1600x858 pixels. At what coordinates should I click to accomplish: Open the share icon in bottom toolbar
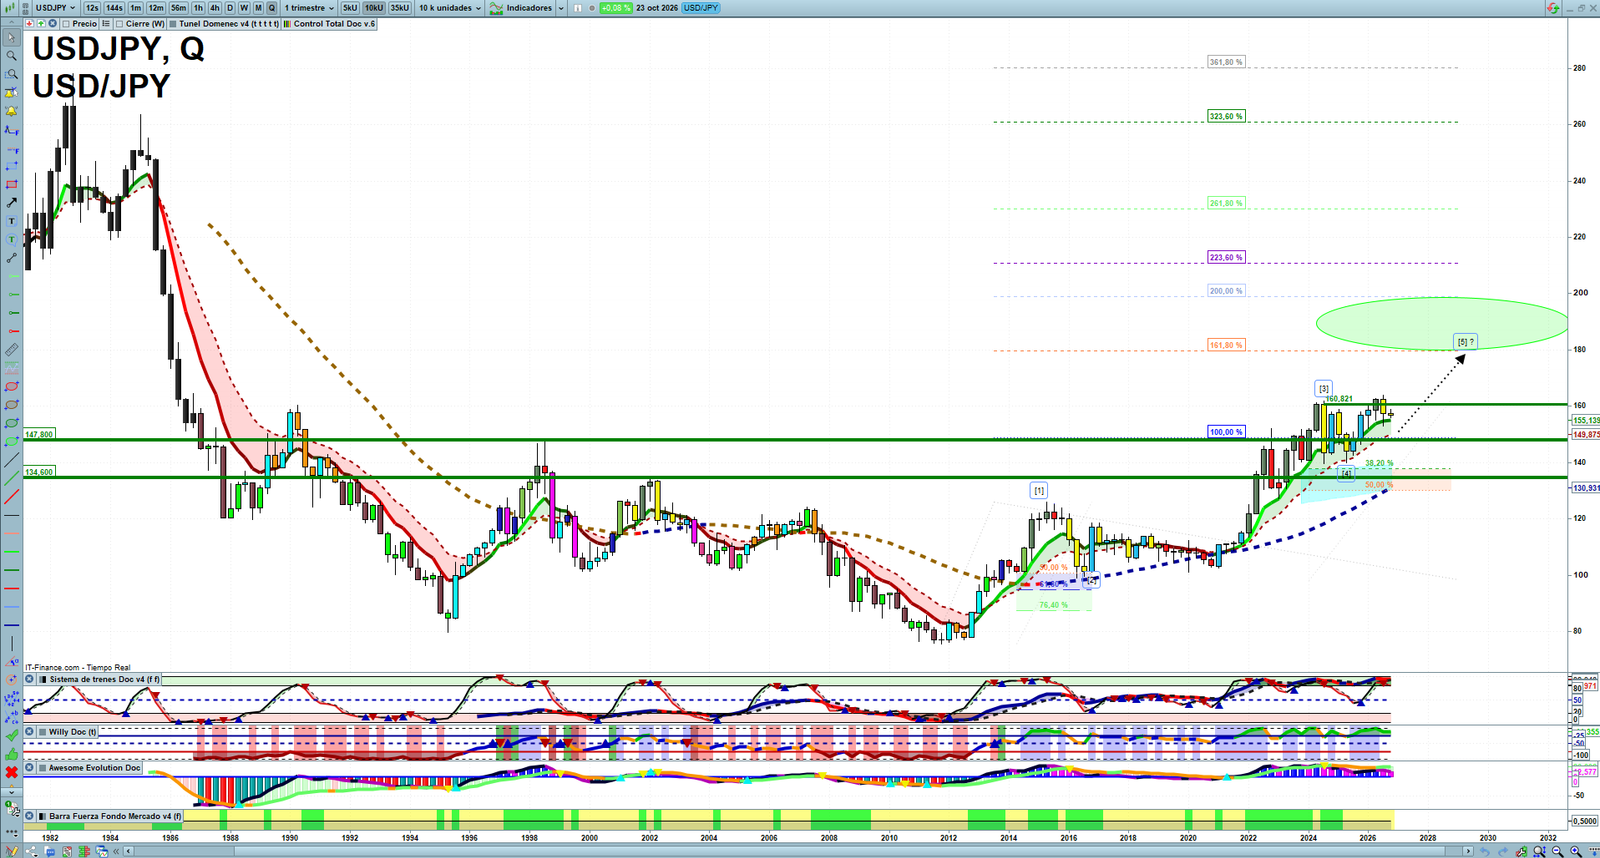click(x=31, y=851)
